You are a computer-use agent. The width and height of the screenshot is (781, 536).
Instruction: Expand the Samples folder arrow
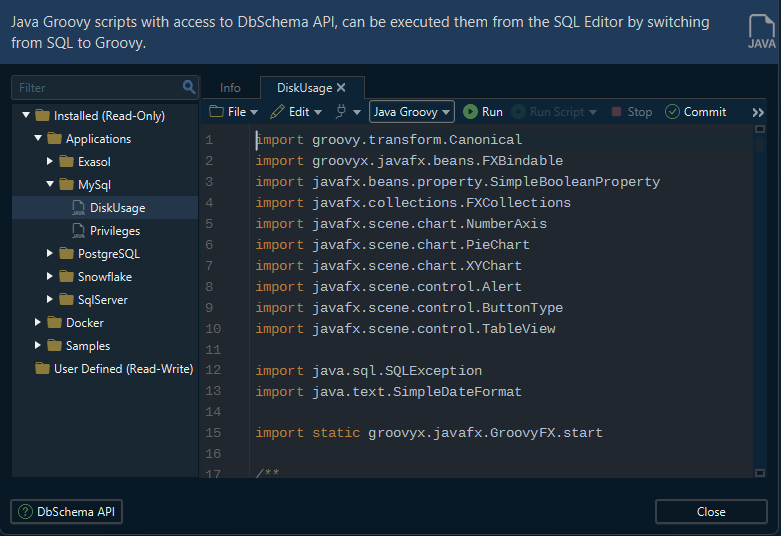[37, 345]
